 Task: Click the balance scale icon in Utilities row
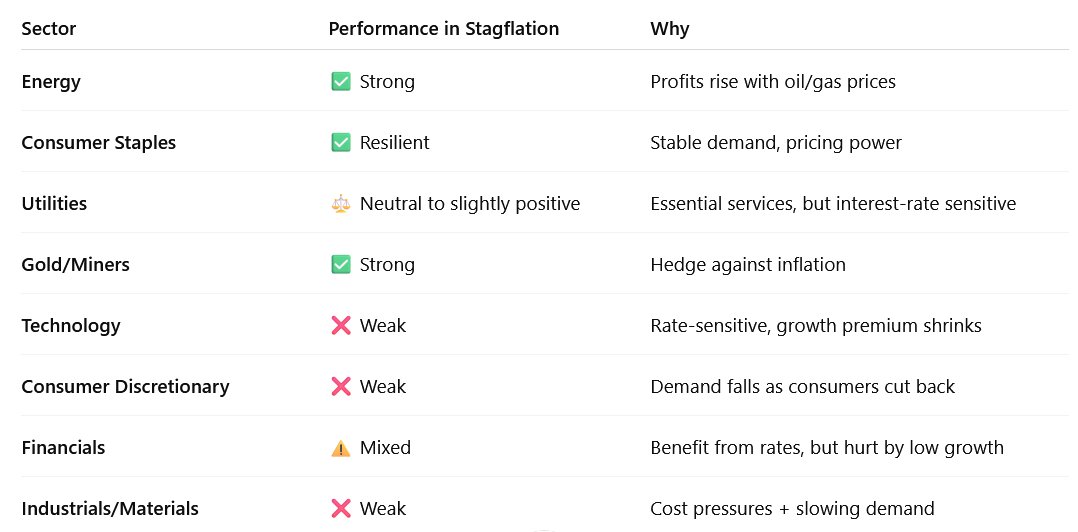(x=341, y=203)
